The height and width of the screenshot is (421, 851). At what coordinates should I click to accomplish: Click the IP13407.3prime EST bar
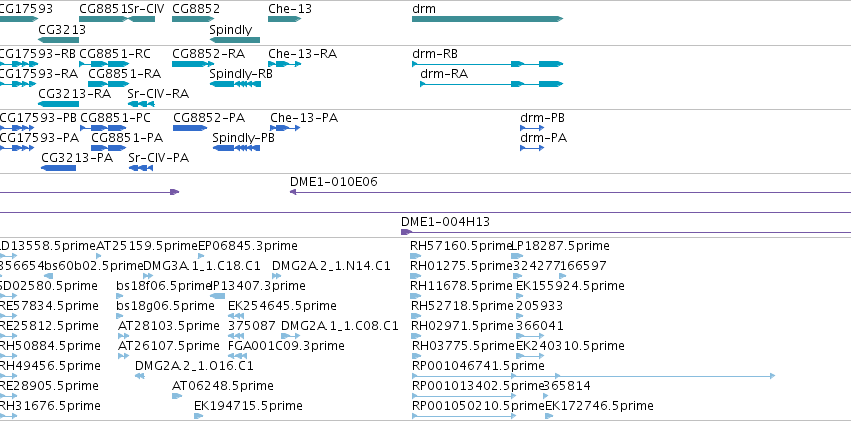click(x=217, y=296)
